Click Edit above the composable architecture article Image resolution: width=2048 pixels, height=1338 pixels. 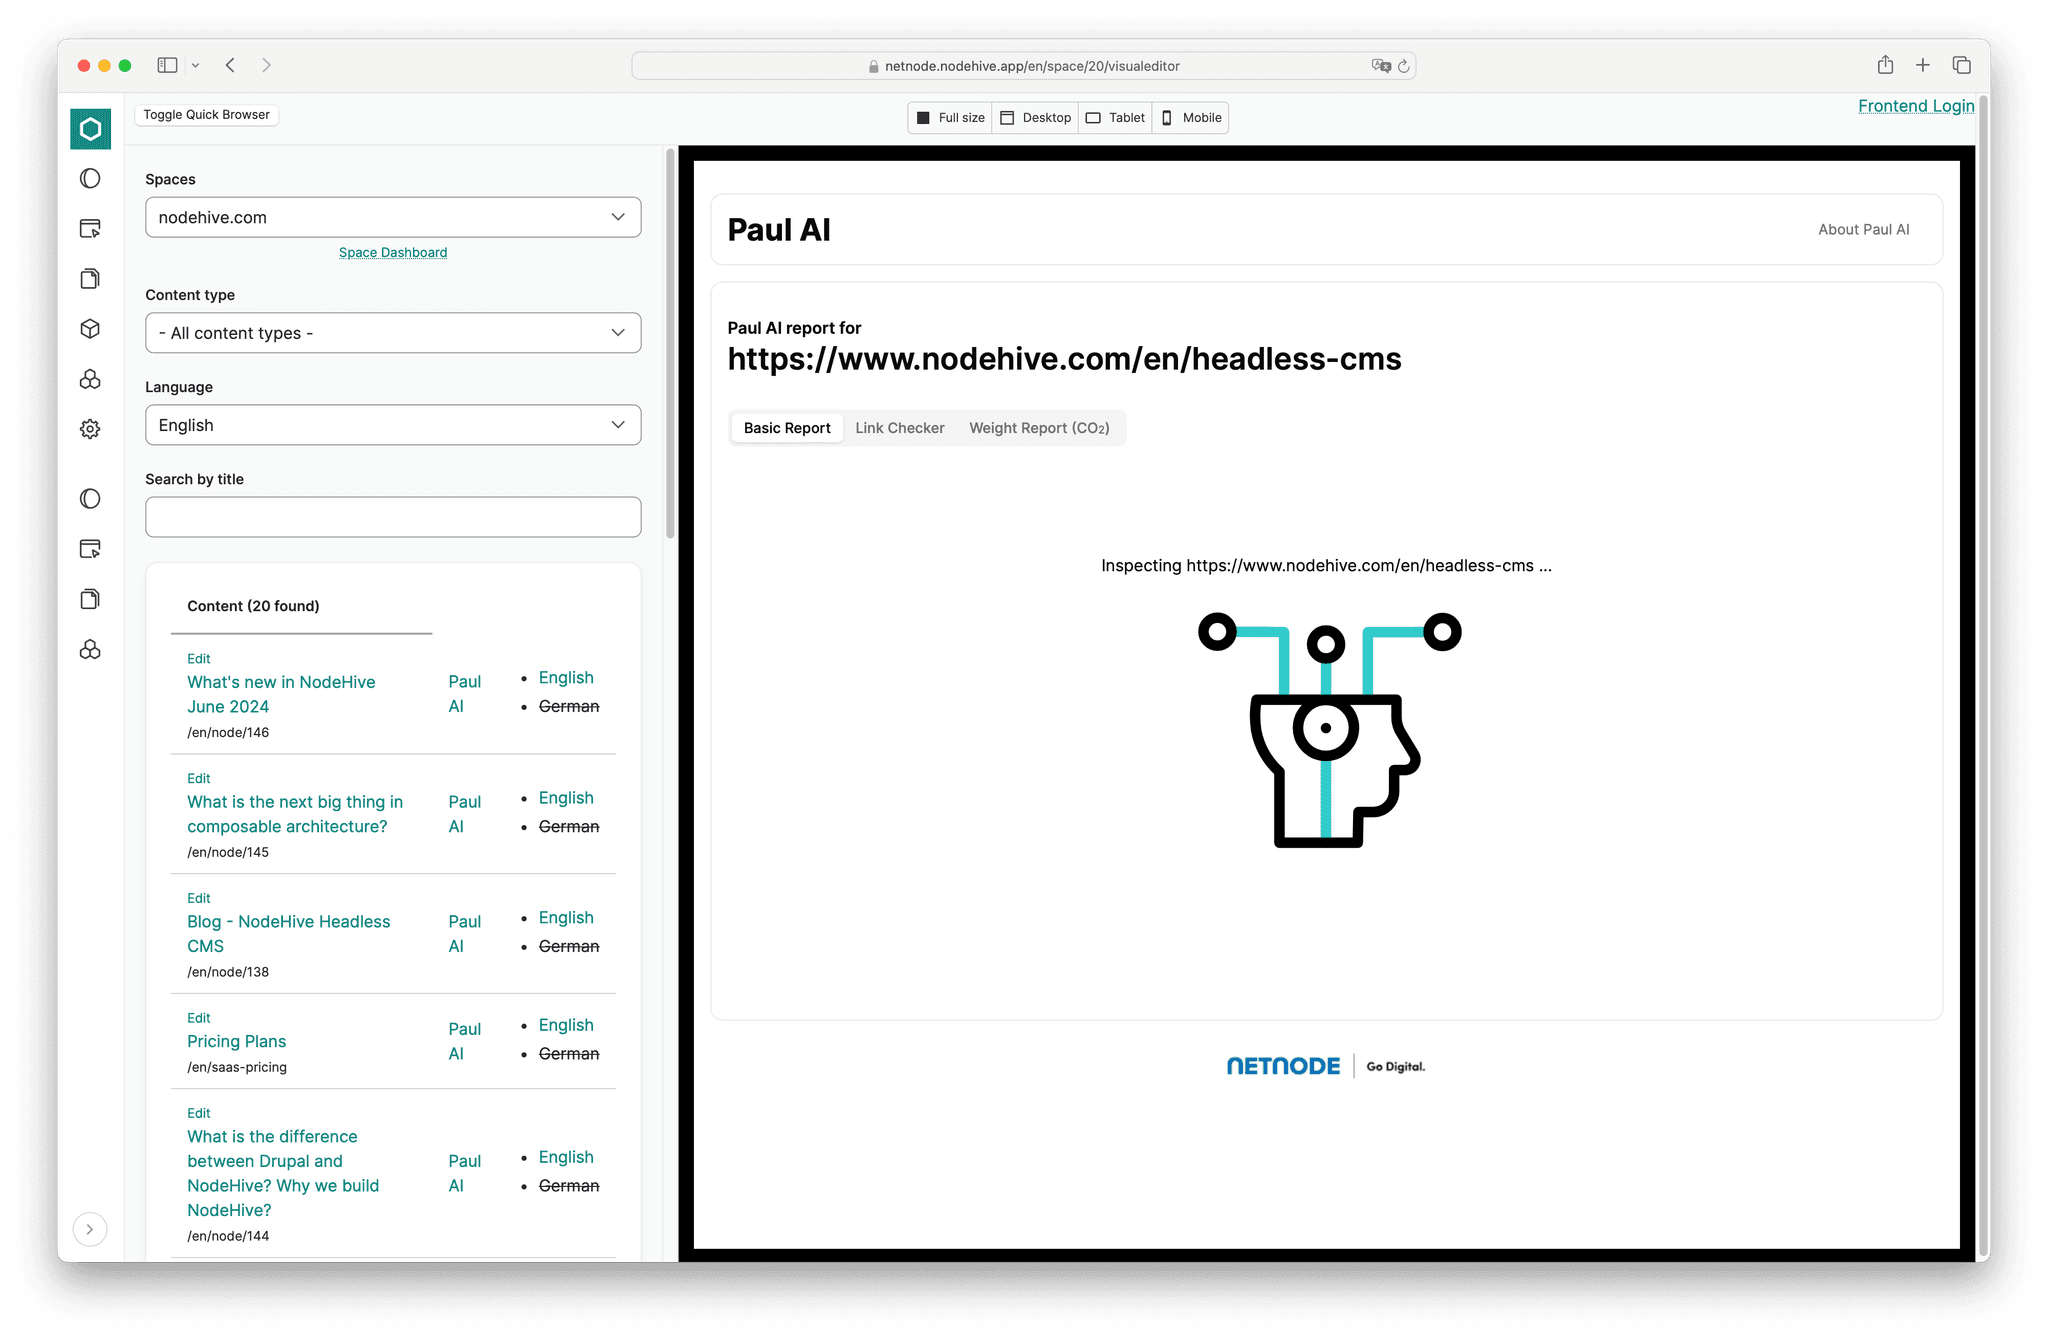(x=198, y=778)
